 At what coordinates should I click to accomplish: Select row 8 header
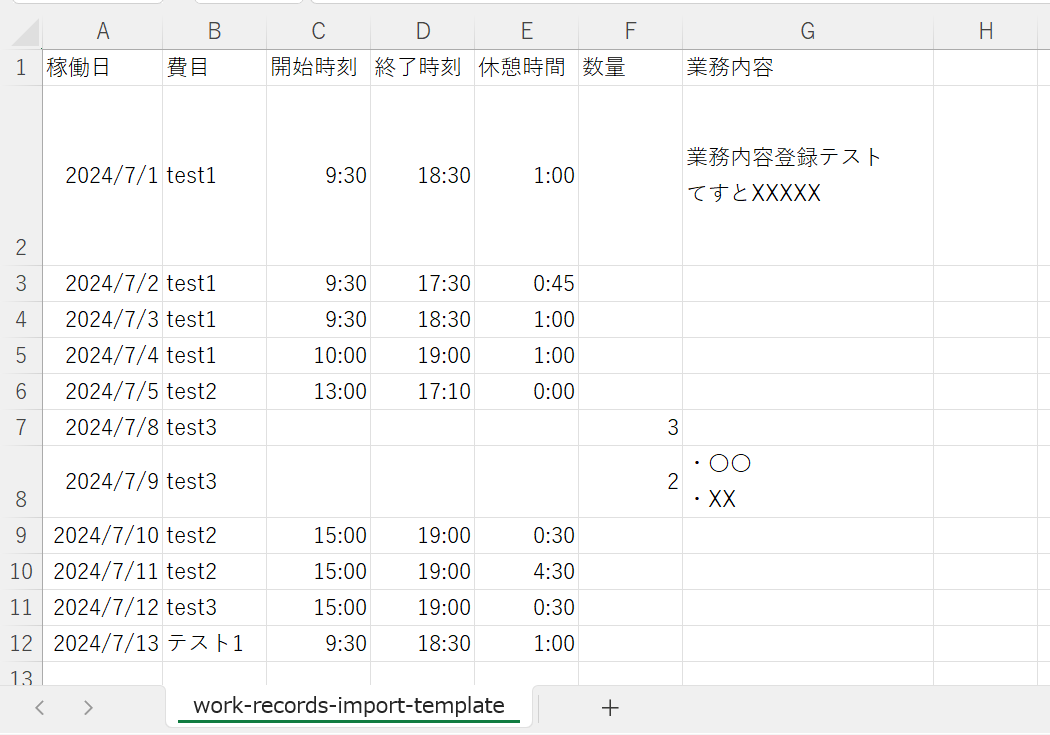[21, 481]
